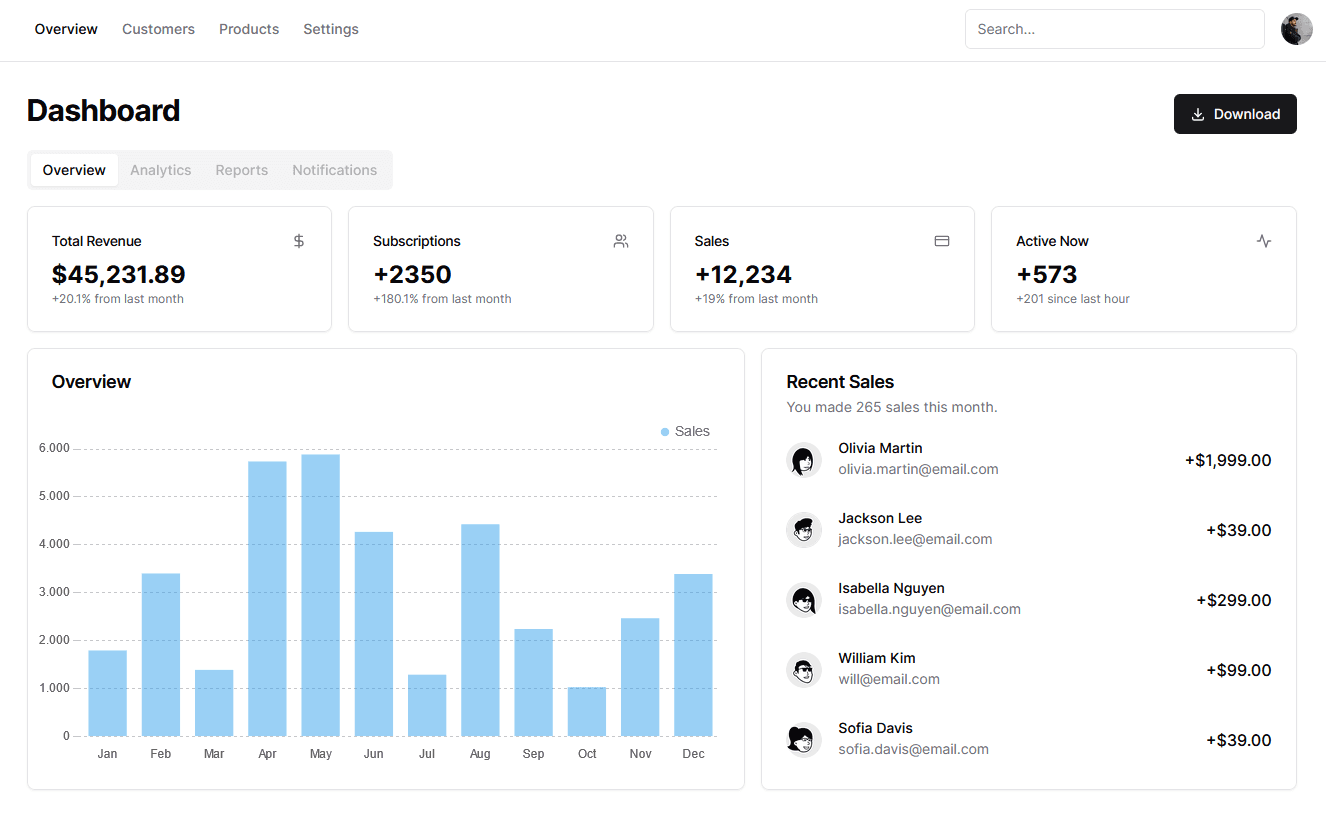This screenshot has height=819, width=1326.
Task: Switch to the Analytics tab
Action: click(160, 170)
